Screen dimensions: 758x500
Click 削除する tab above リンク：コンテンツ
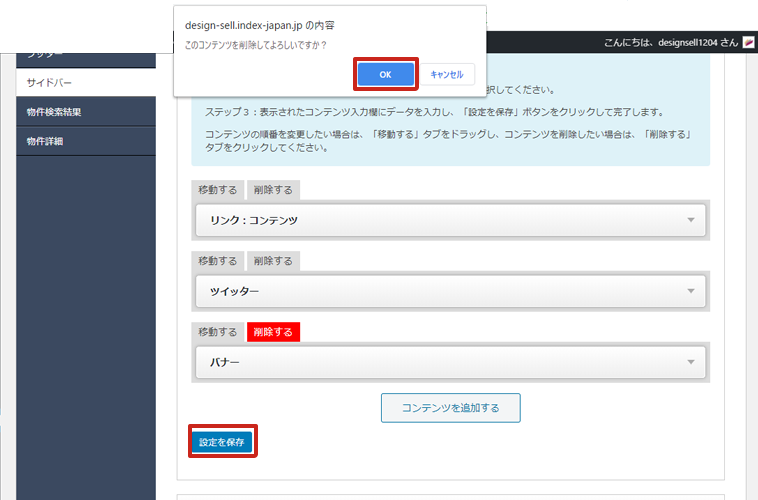click(273, 190)
